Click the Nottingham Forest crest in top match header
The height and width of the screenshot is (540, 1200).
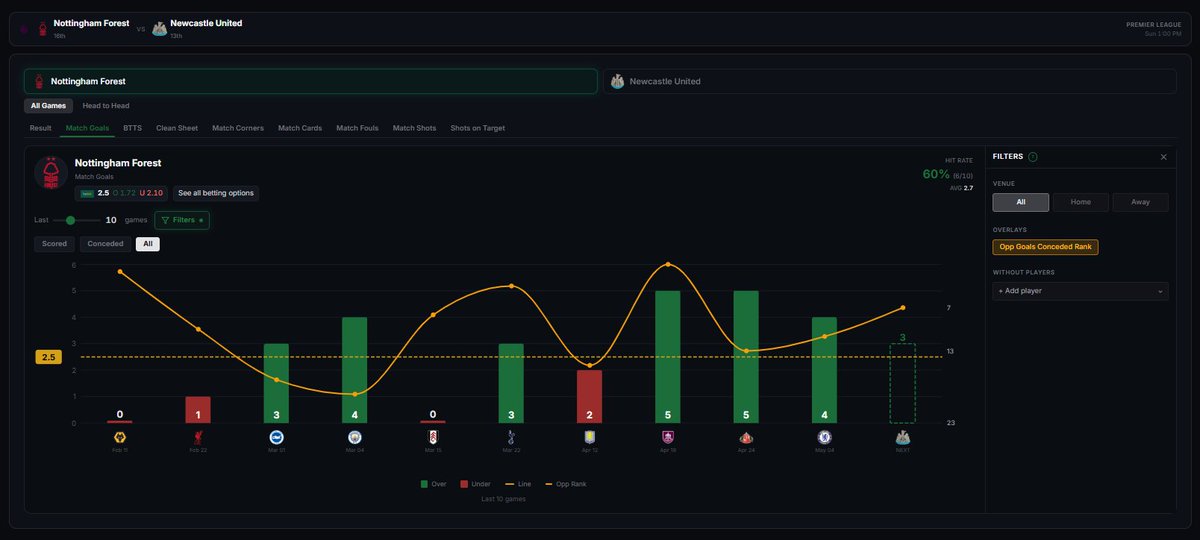42,29
